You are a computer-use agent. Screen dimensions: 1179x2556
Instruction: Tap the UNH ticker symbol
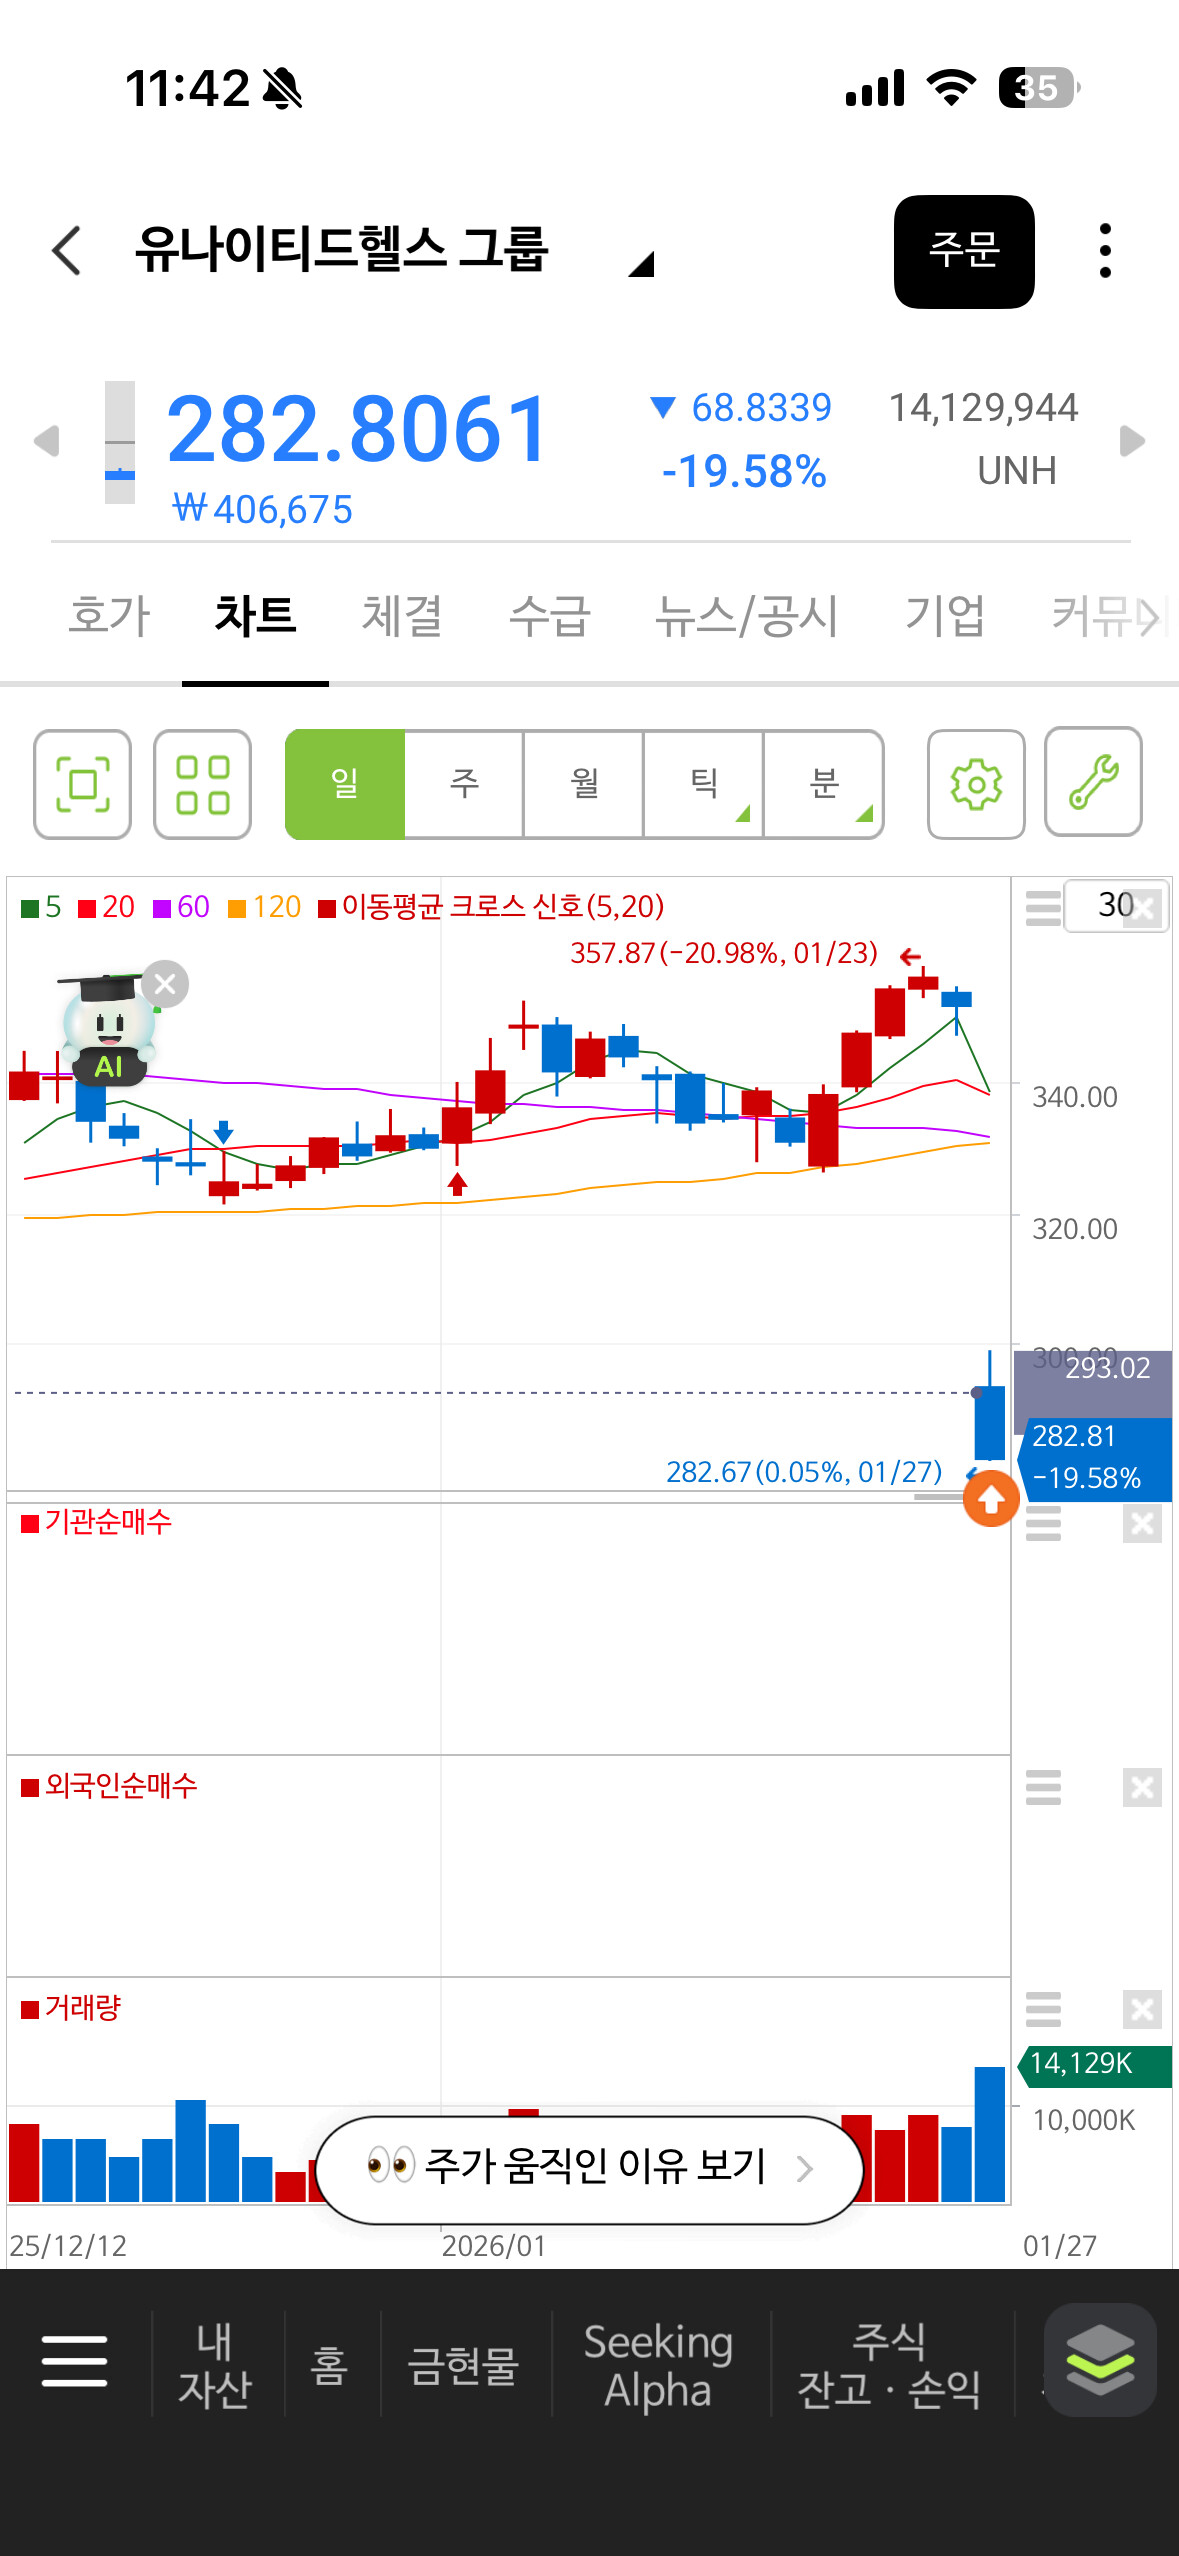pyautogui.click(x=1017, y=471)
